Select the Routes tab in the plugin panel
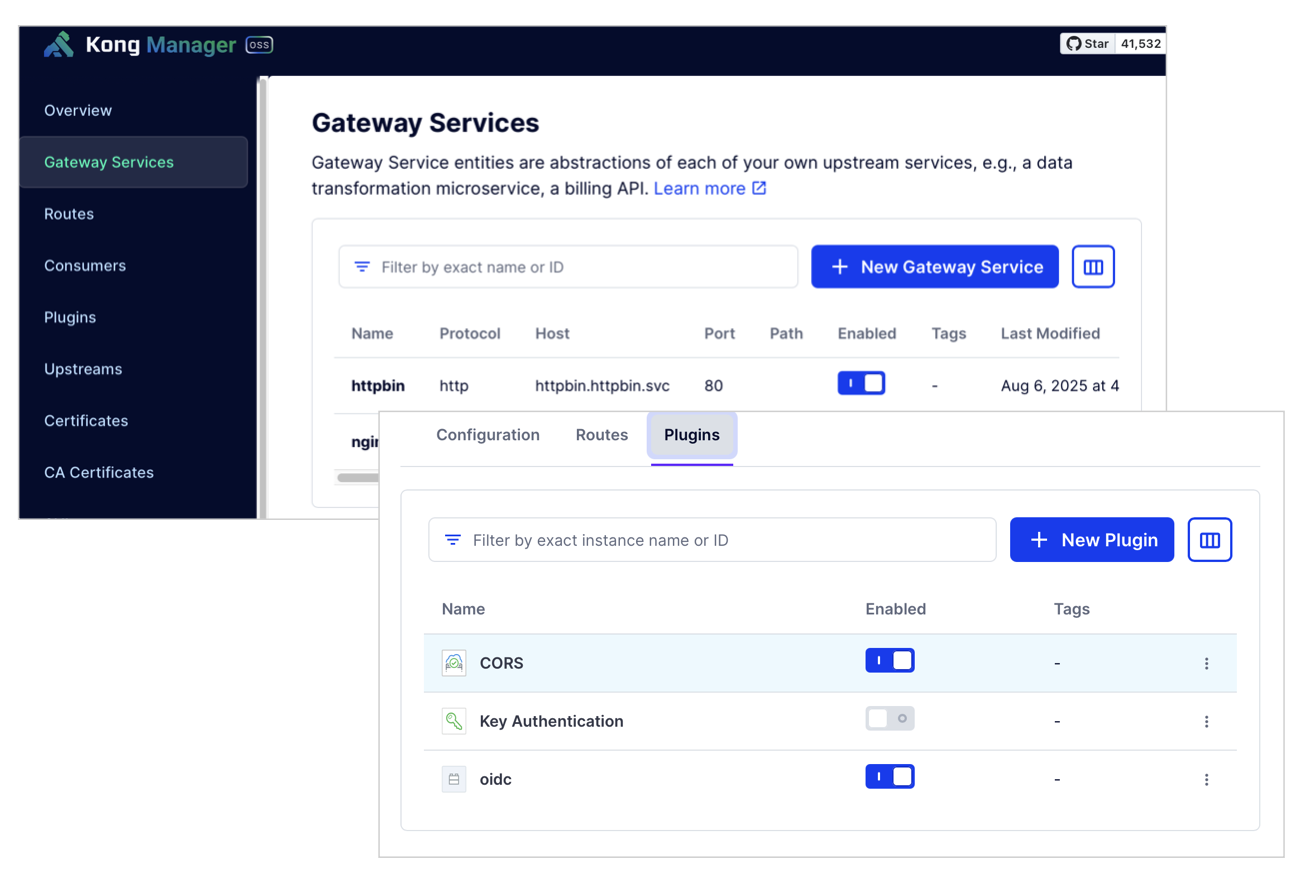The width and height of the screenshot is (1316, 888). [x=601, y=435]
